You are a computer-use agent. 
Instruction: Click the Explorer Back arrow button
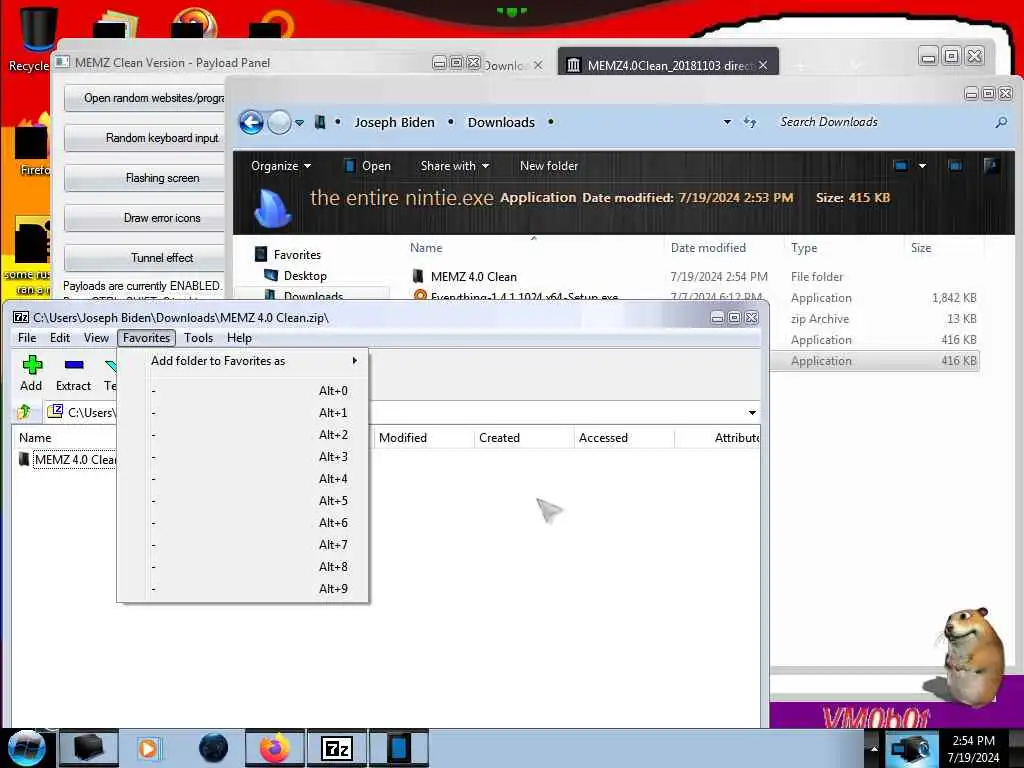tap(251, 122)
